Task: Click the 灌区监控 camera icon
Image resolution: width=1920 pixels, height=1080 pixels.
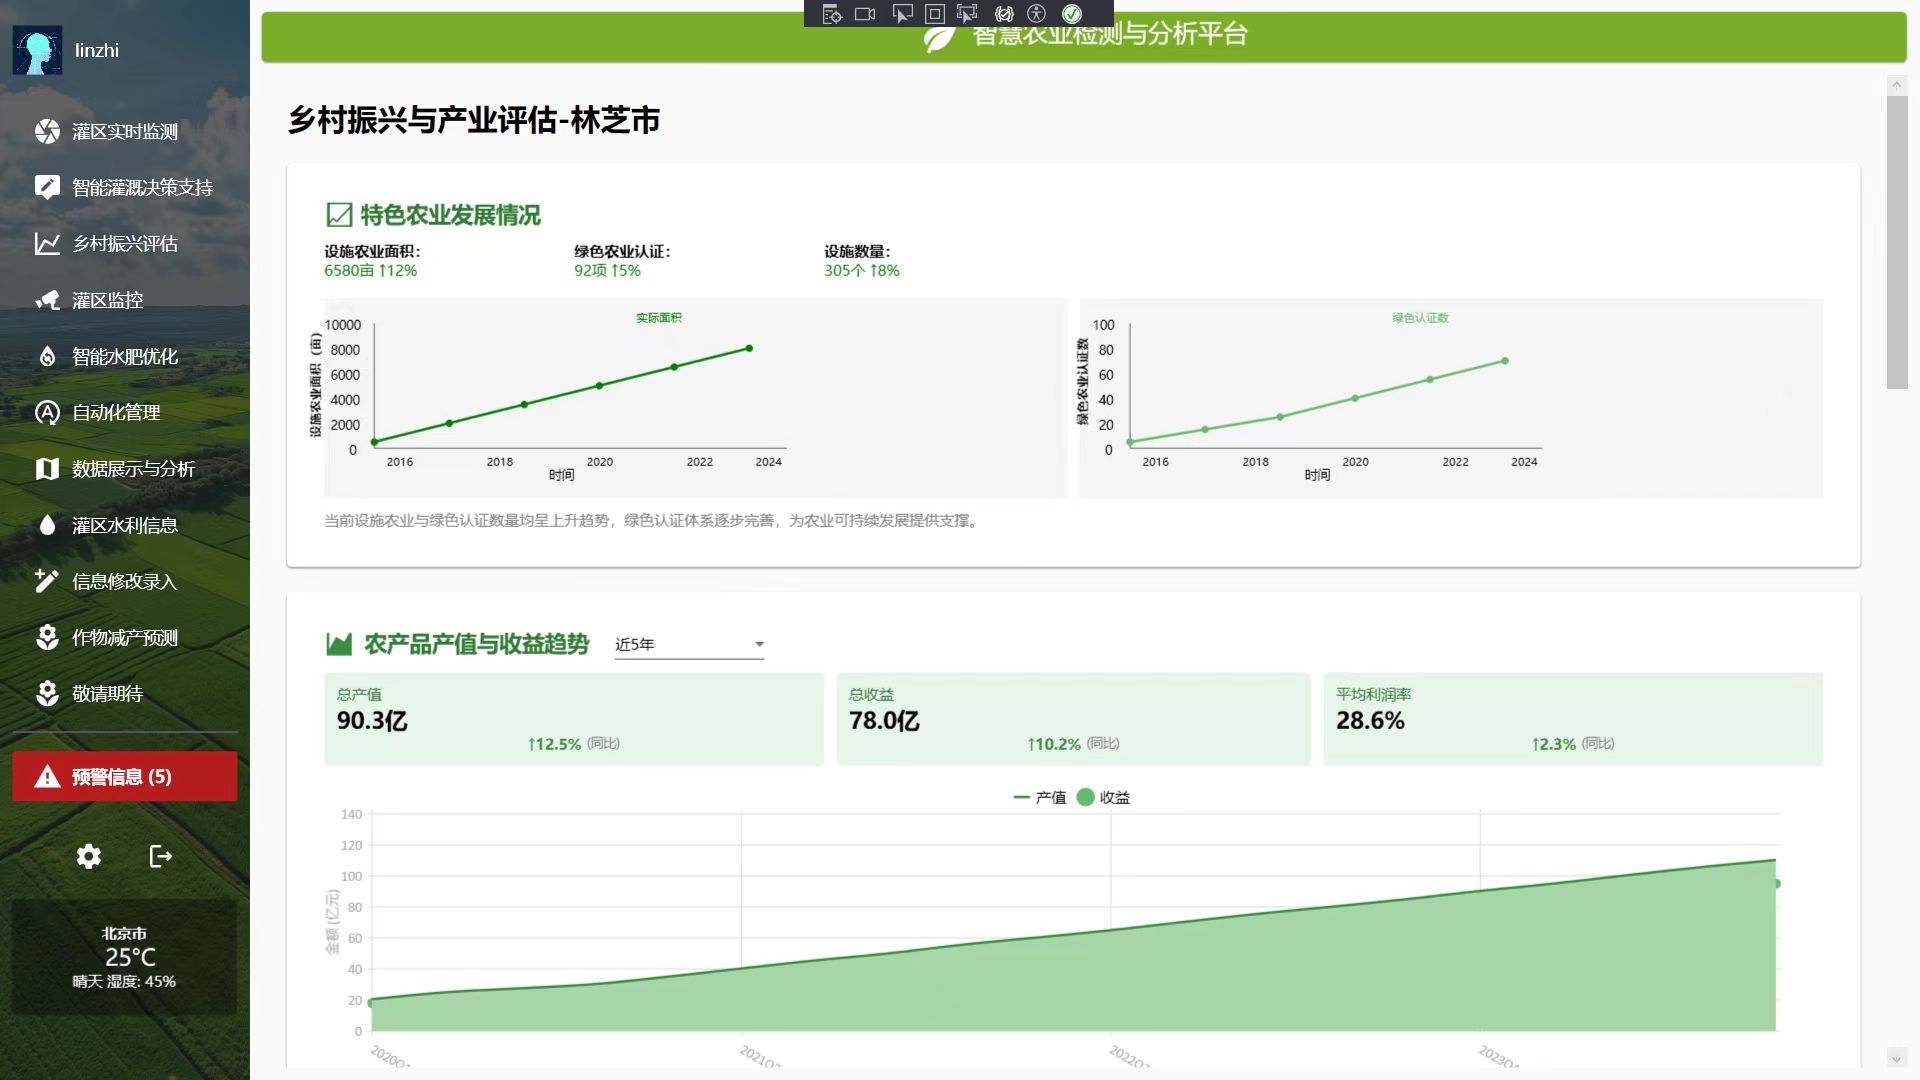Action: click(x=47, y=300)
